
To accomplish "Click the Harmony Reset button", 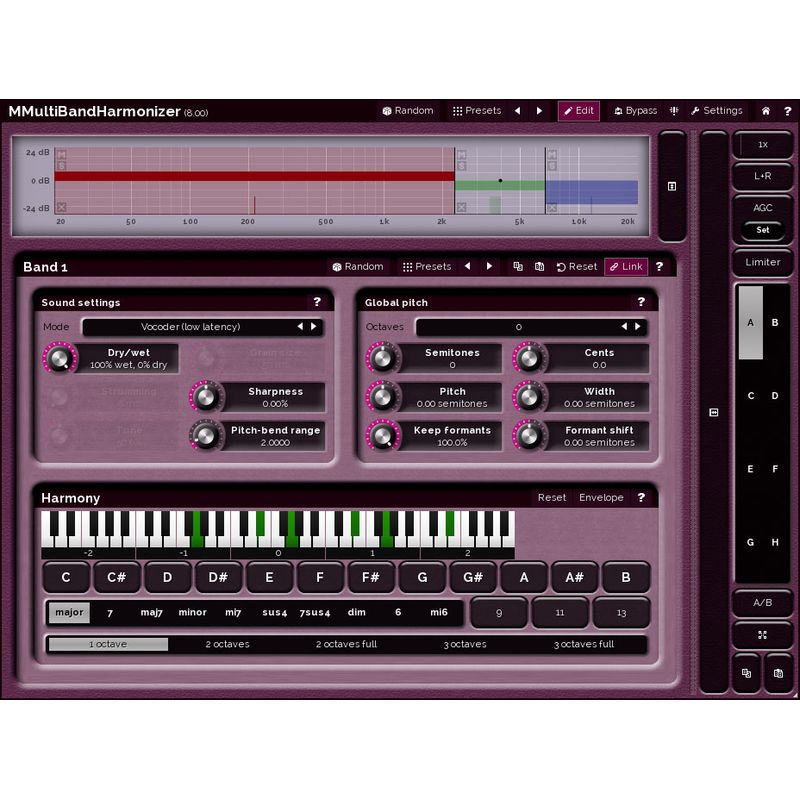I will point(552,497).
